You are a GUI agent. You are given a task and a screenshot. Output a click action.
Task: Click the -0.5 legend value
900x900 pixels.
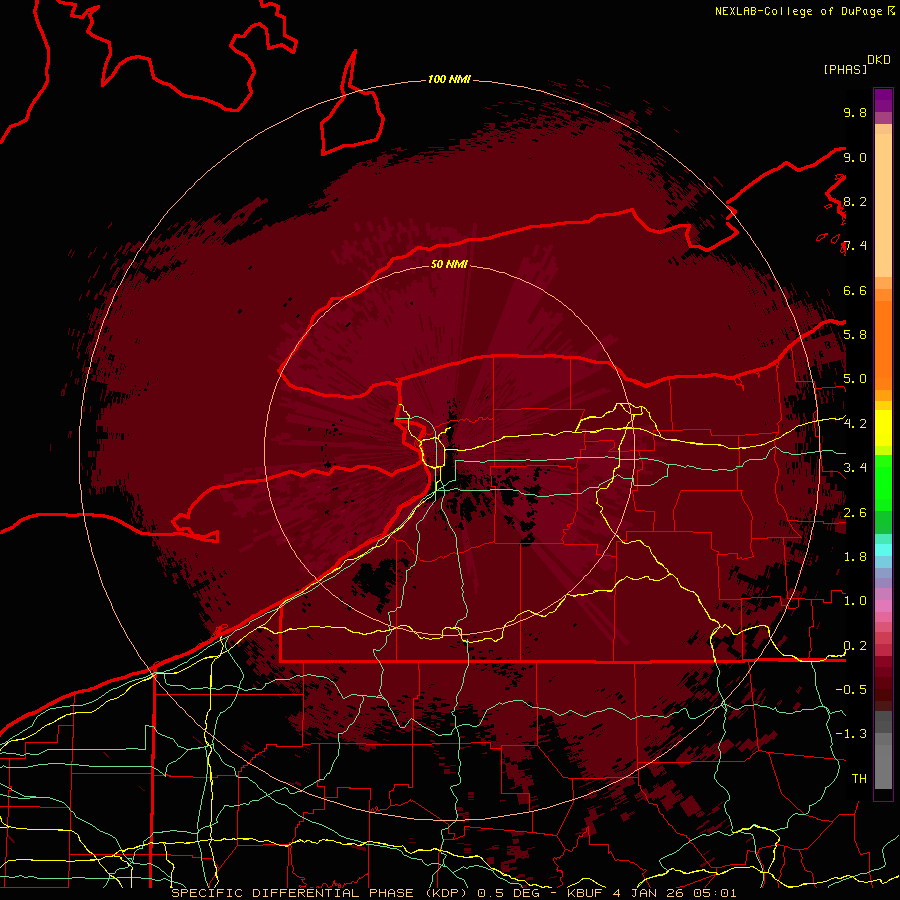851,689
